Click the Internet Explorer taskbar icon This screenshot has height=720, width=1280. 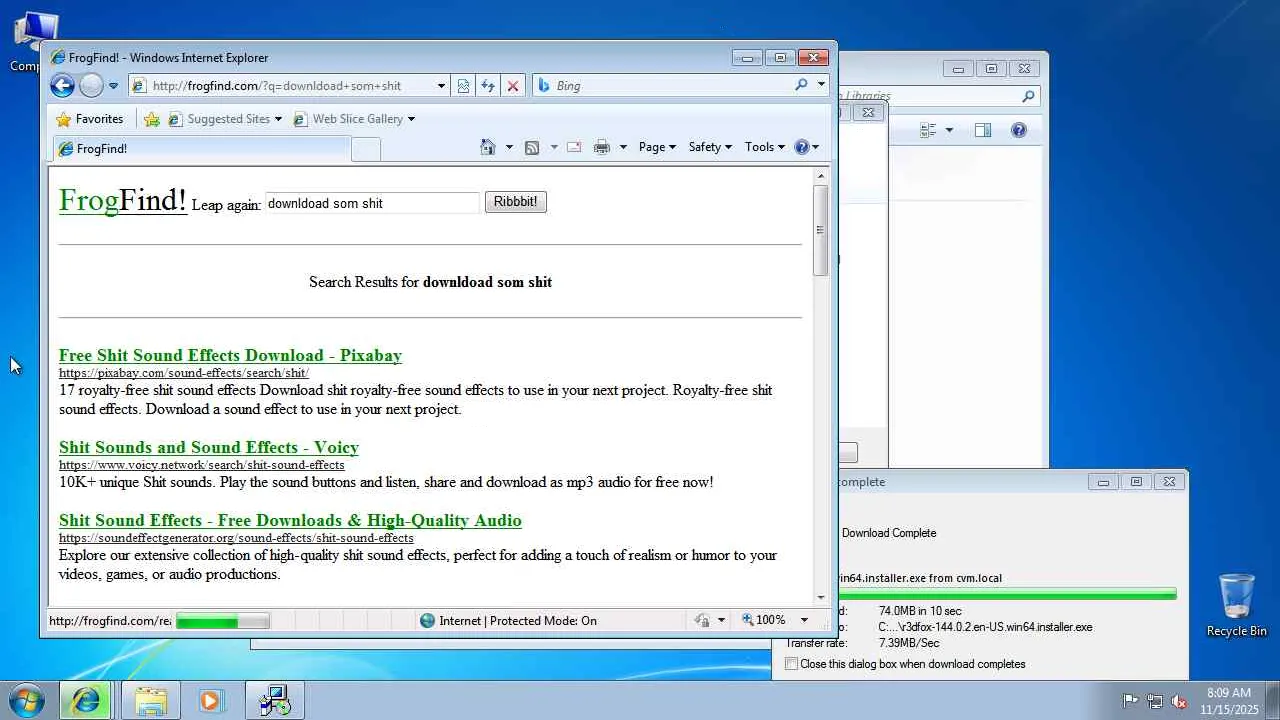coord(86,700)
